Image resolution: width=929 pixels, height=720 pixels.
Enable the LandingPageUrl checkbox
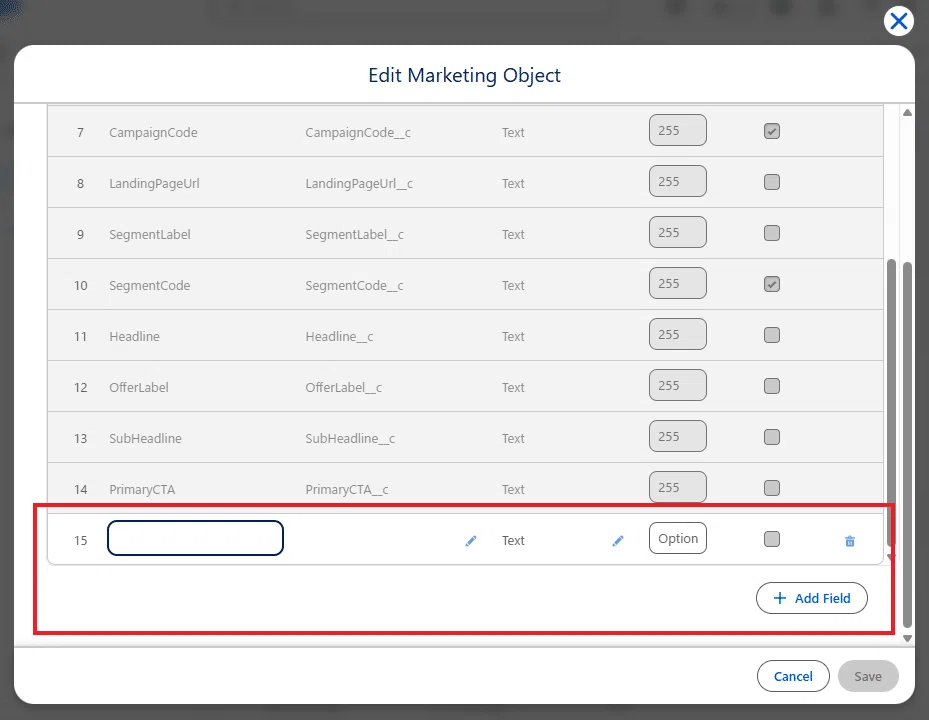coord(771,182)
